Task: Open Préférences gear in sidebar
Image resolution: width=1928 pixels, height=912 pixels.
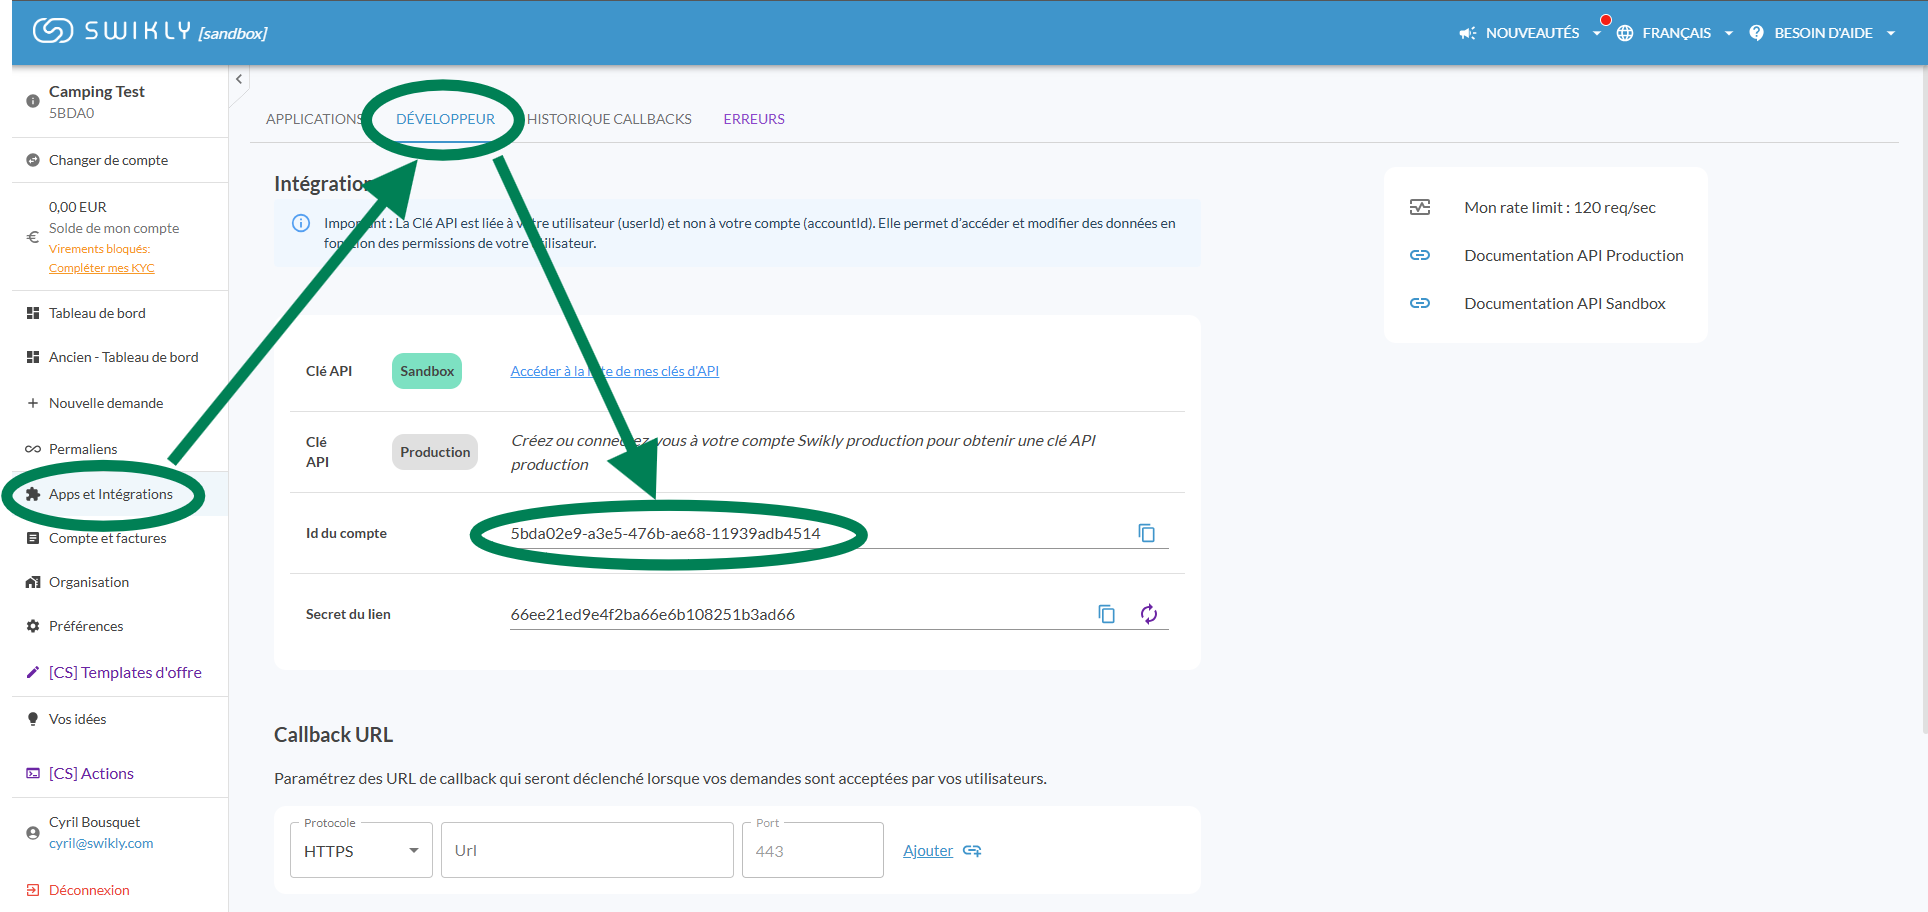Action: [x=33, y=626]
